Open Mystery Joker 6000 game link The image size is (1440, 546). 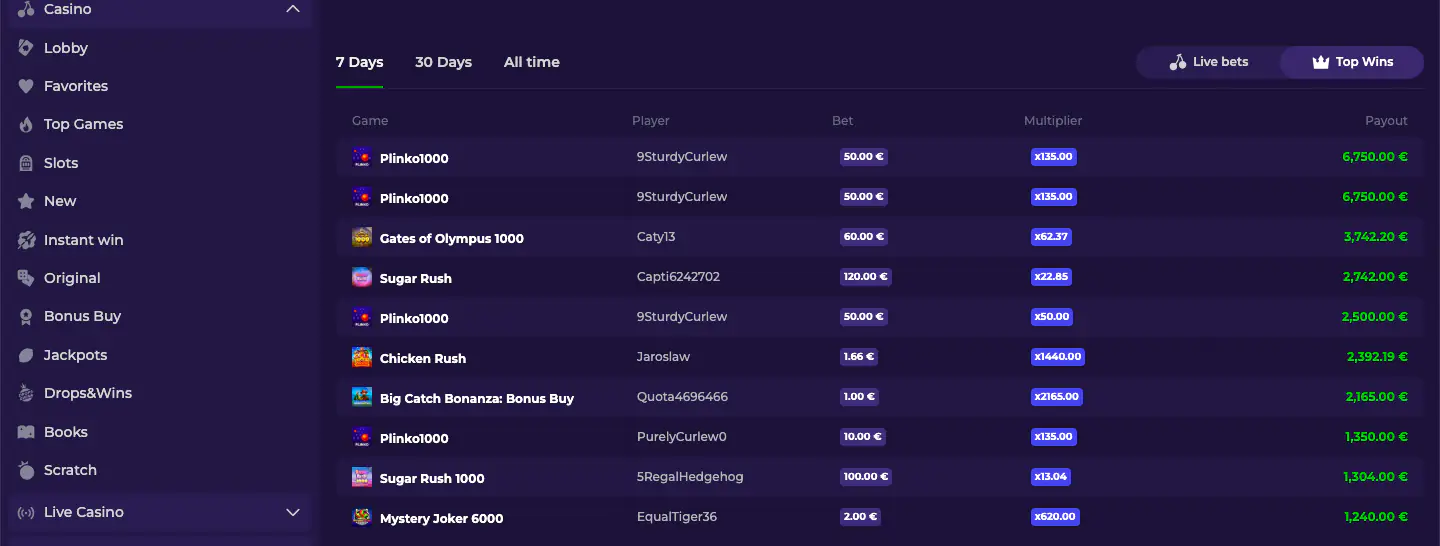[x=441, y=518]
